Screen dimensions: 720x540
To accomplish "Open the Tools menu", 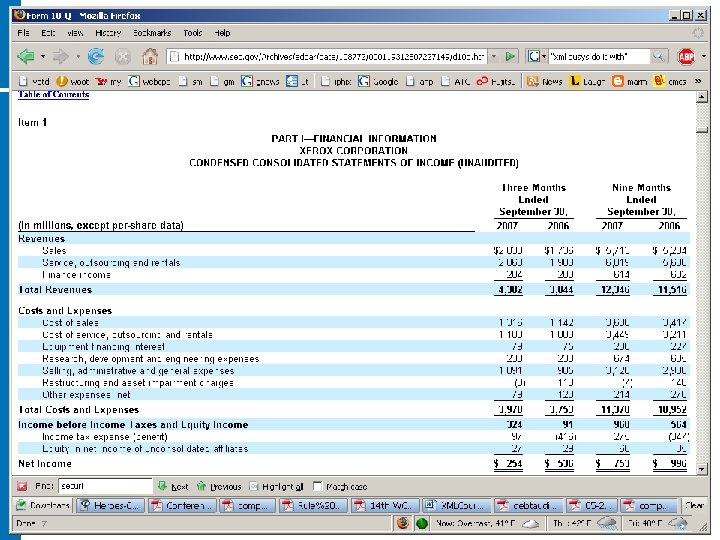I will [193, 33].
